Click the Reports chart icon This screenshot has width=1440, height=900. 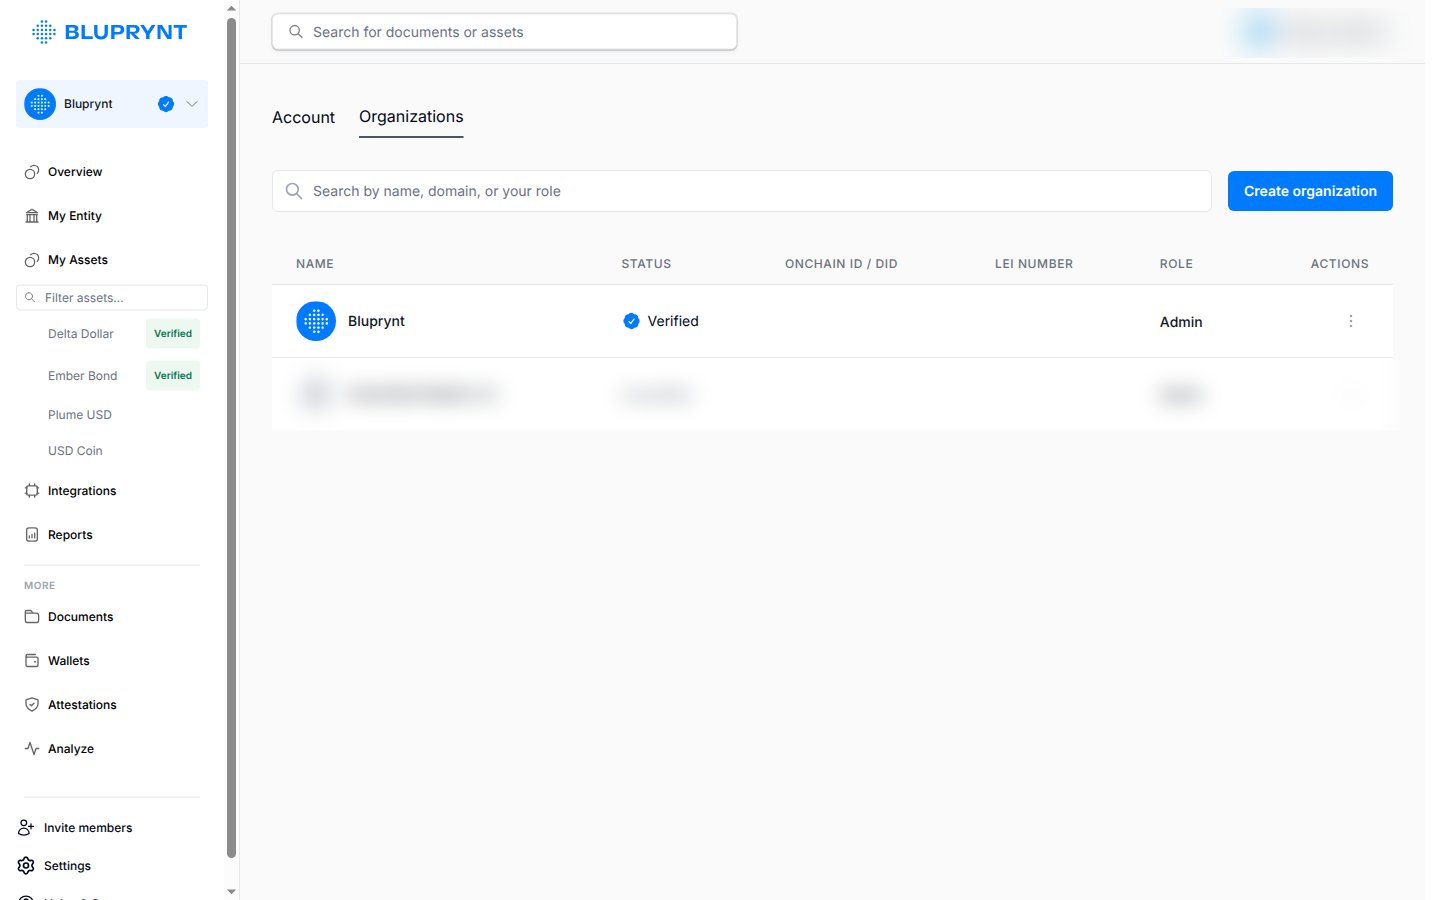tap(32, 535)
